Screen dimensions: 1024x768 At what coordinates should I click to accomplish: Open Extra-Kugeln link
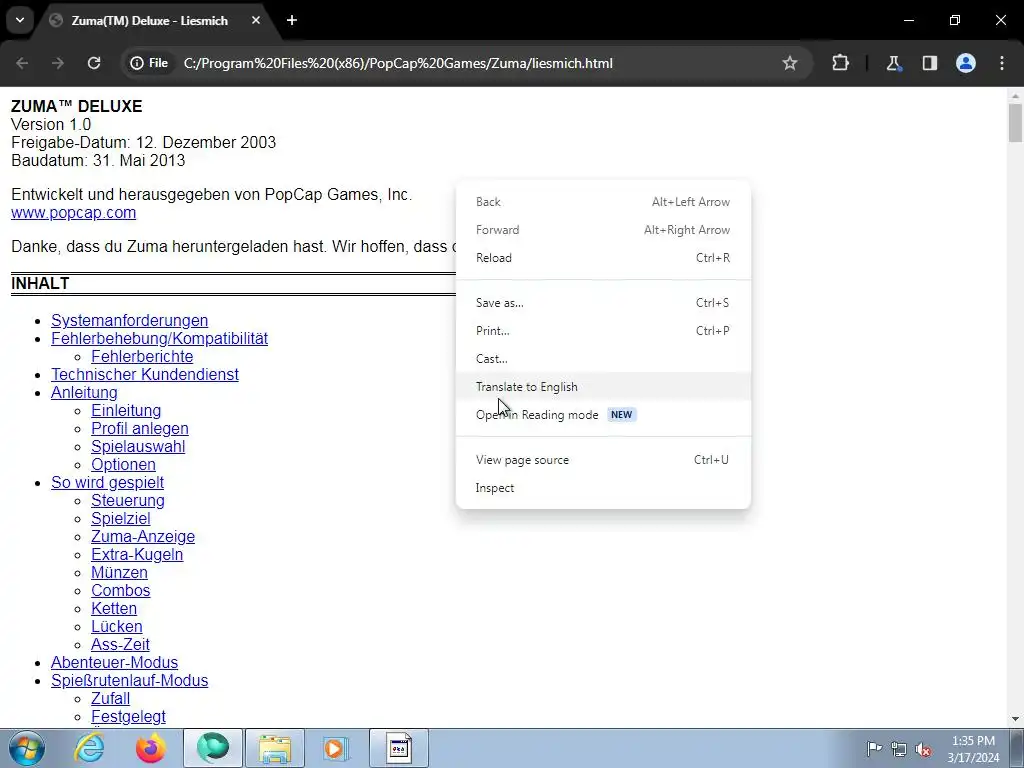(x=137, y=554)
